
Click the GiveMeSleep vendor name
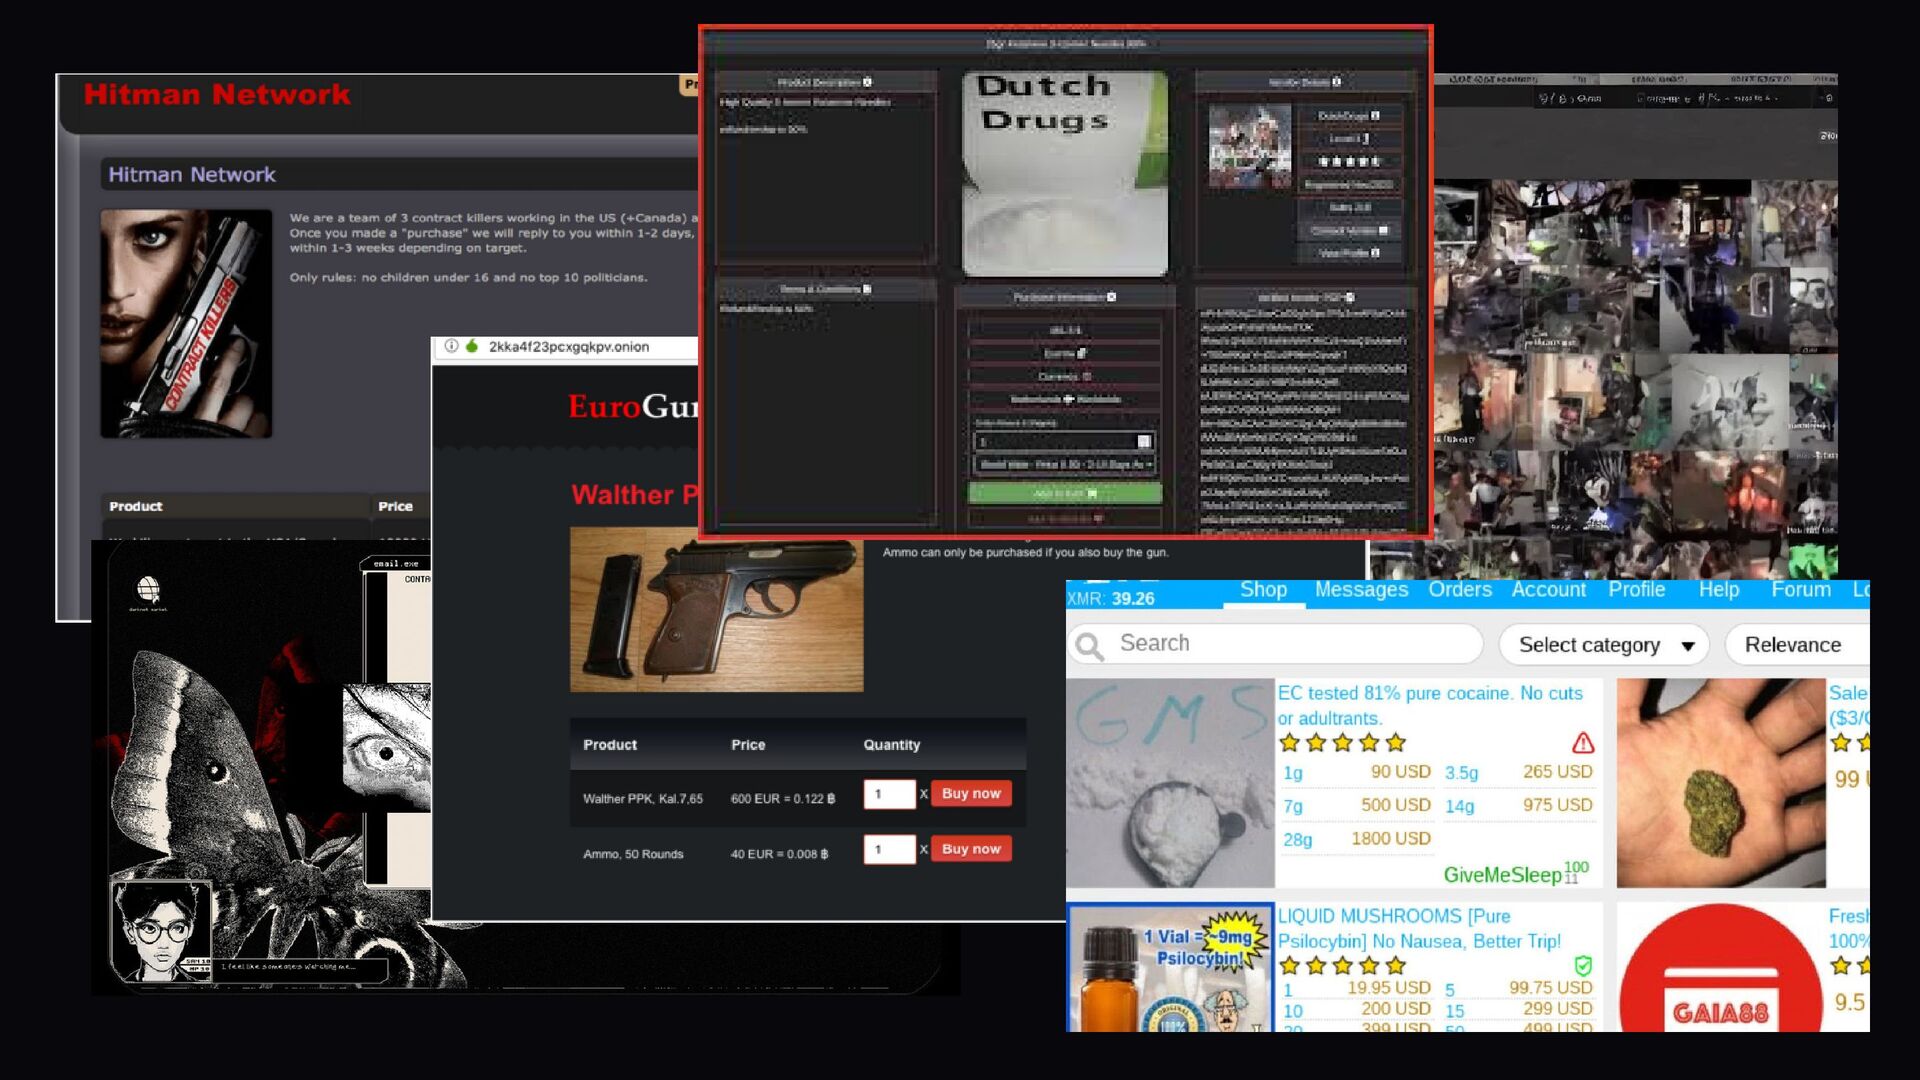coord(1501,875)
